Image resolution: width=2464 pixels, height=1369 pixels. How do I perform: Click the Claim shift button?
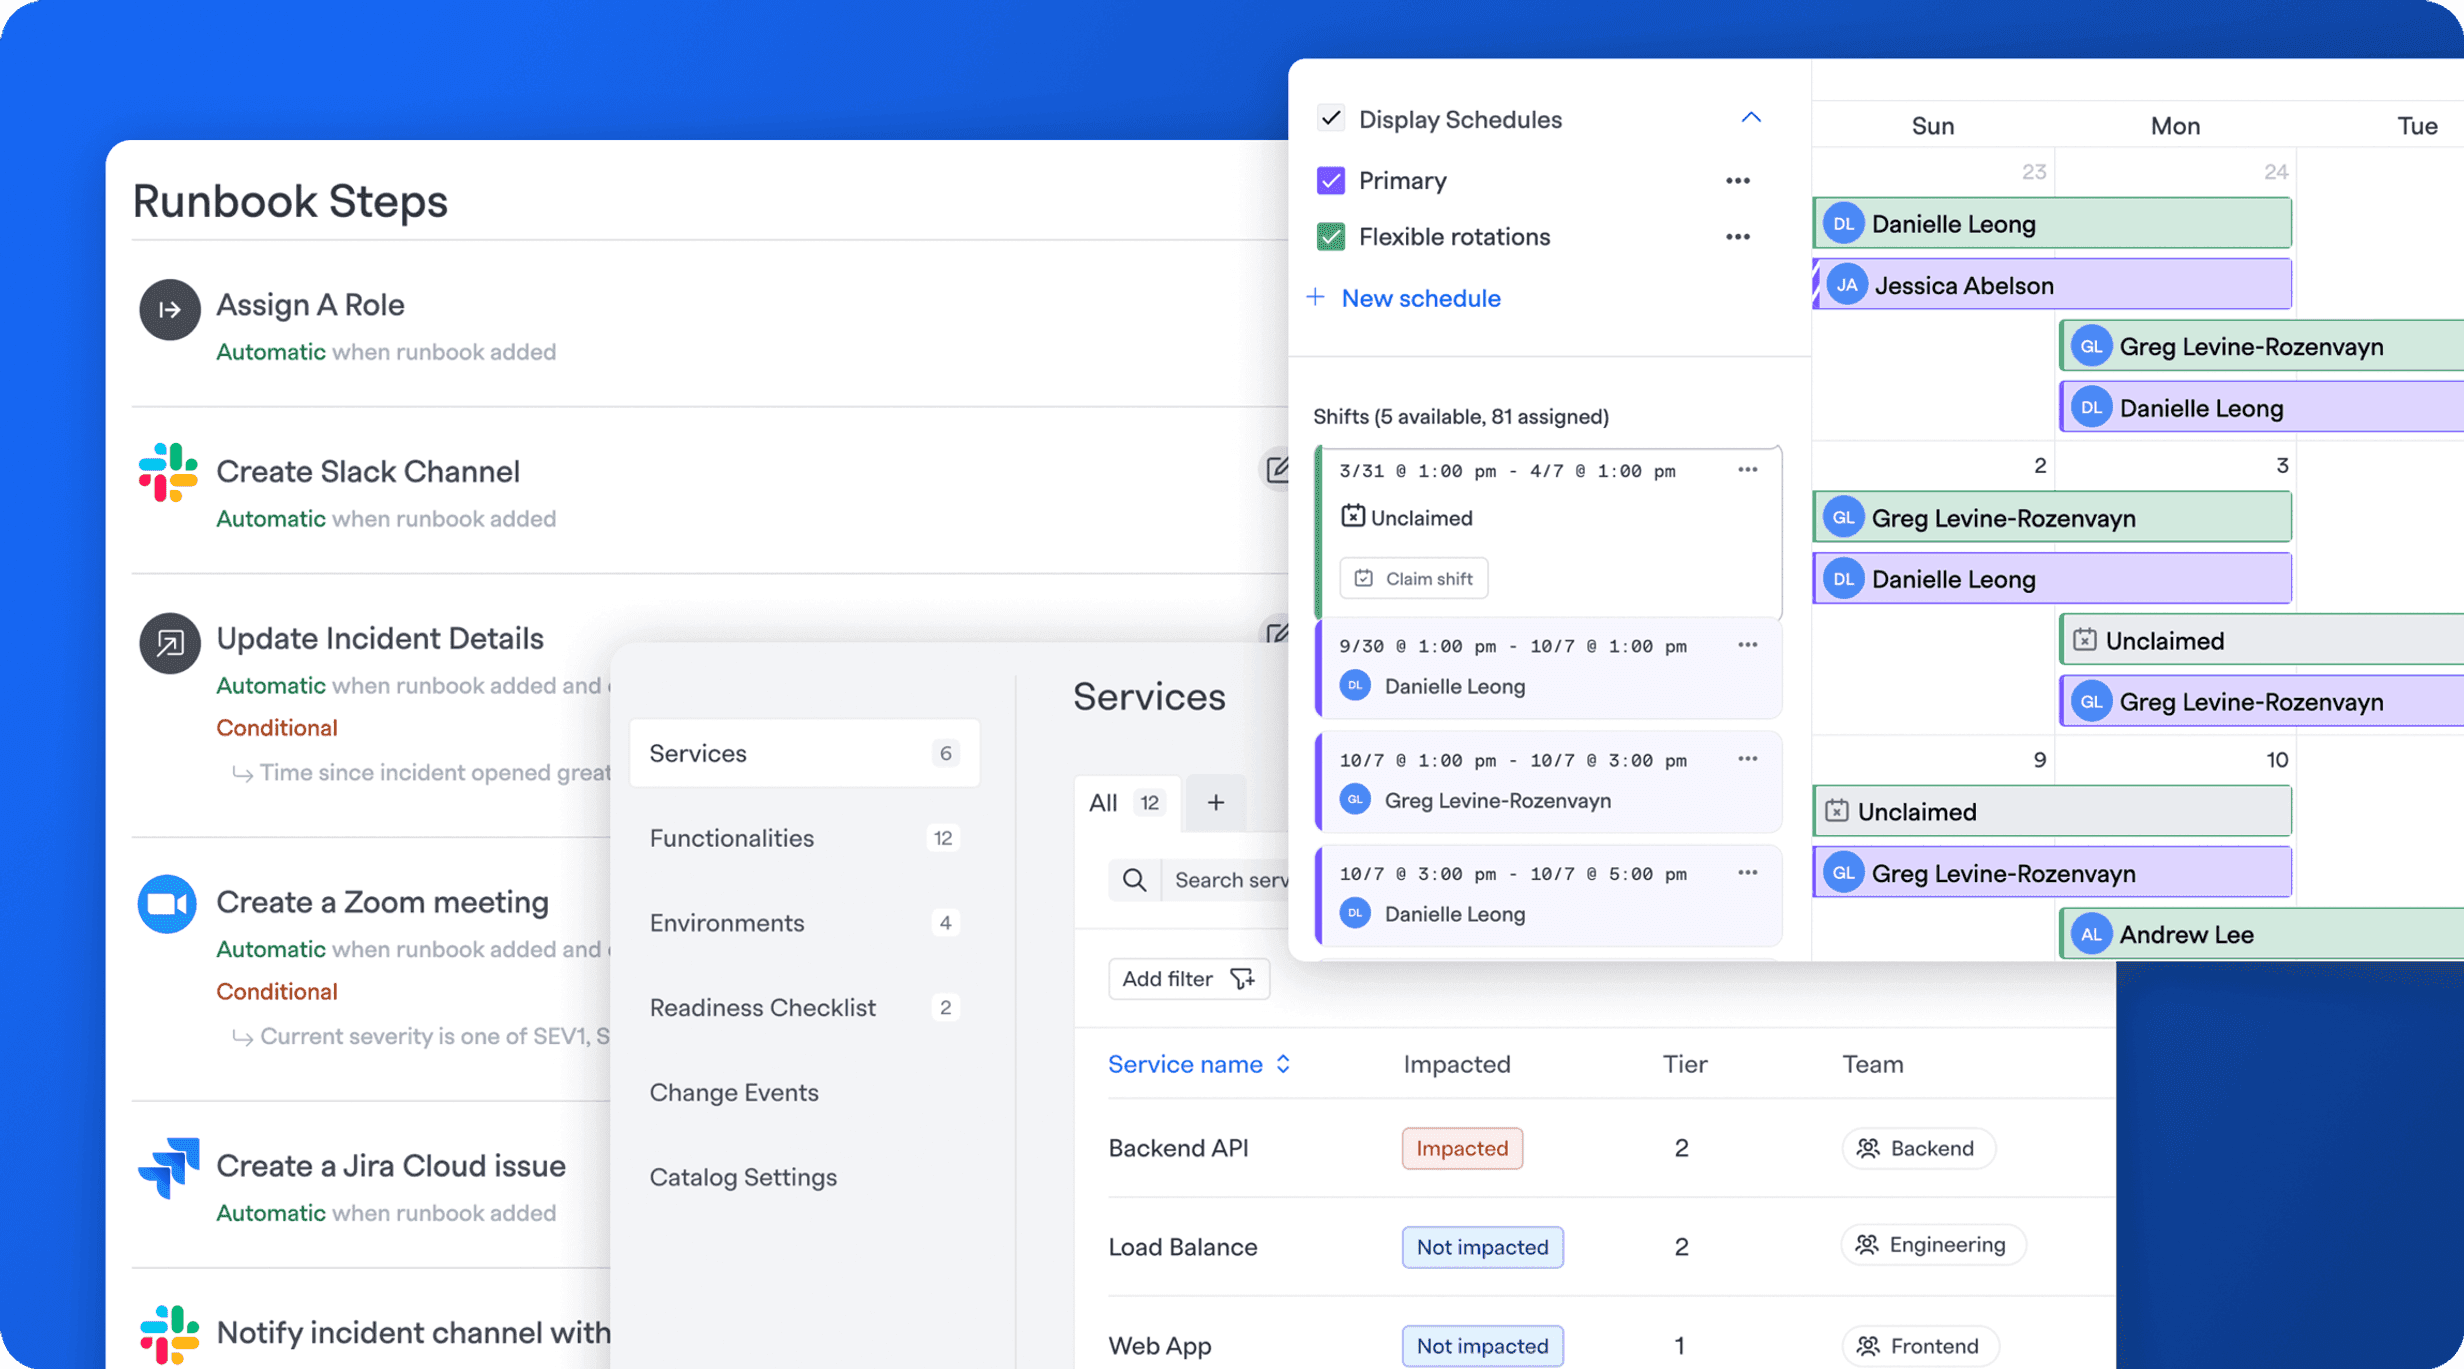[x=1413, y=578]
